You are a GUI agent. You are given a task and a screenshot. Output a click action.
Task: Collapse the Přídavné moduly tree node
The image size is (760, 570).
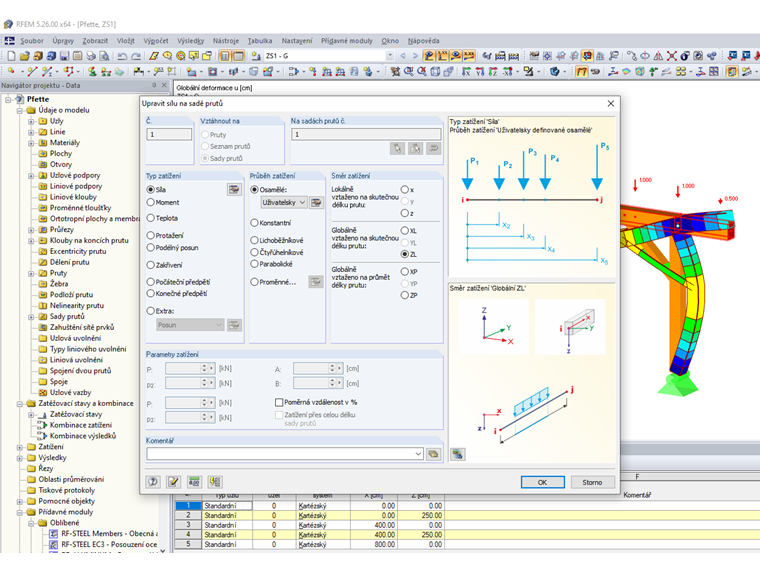[20, 512]
